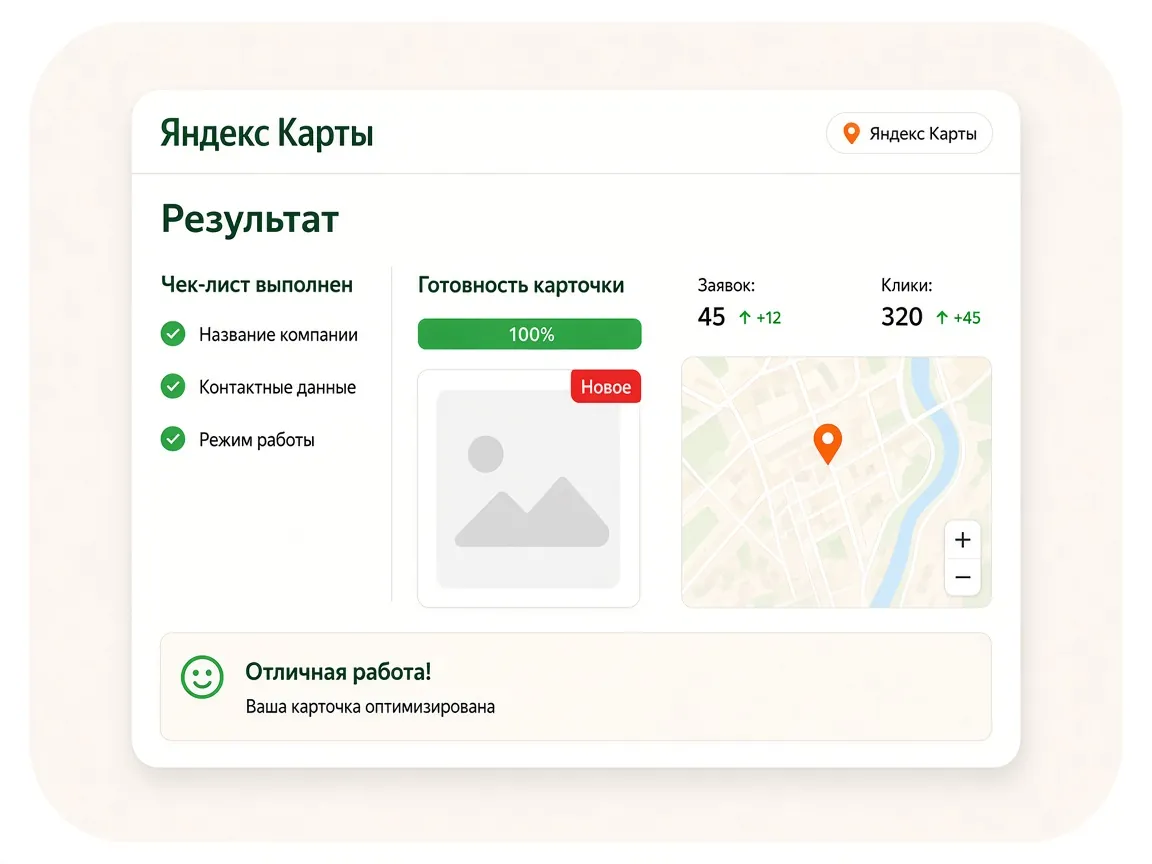Click the orange pin in the Яндекс Карты badge
Screen dimensions: 1152x864
point(851,134)
